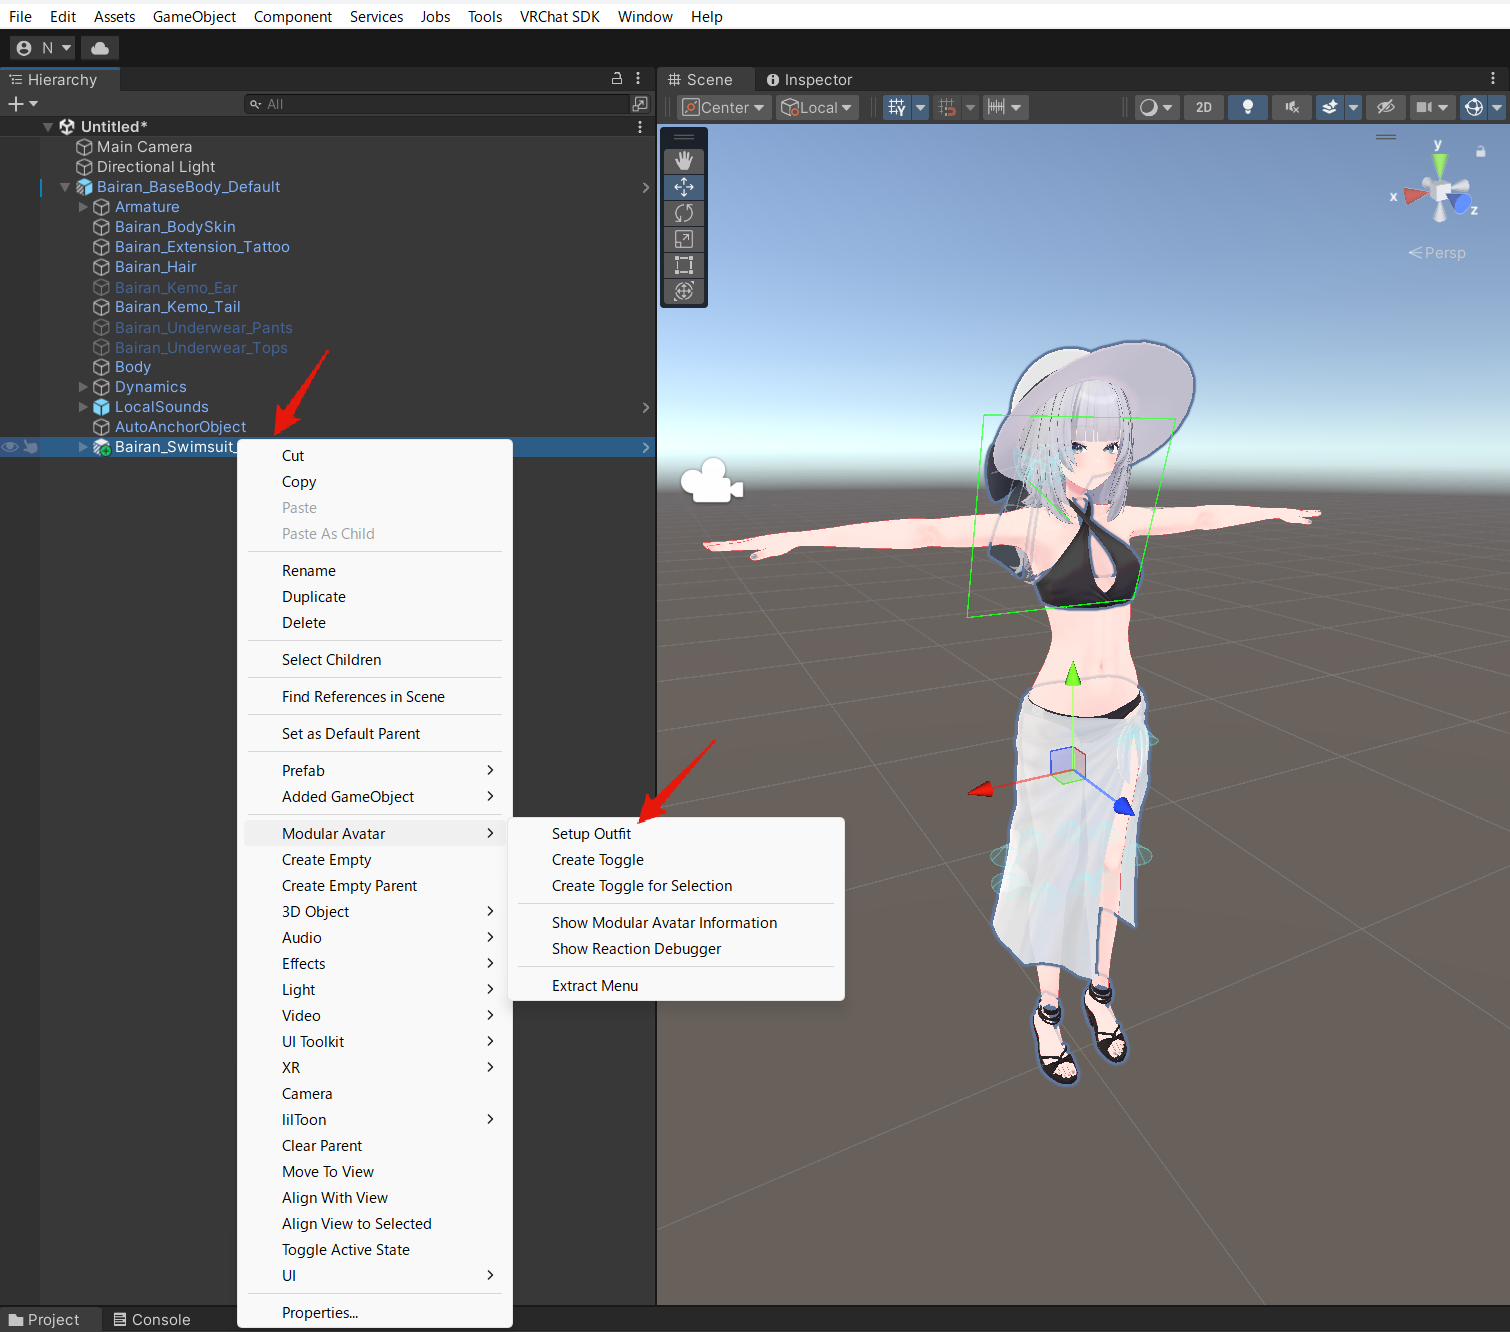Open Hierarchy panel kebab options menu

pyautogui.click(x=638, y=78)
